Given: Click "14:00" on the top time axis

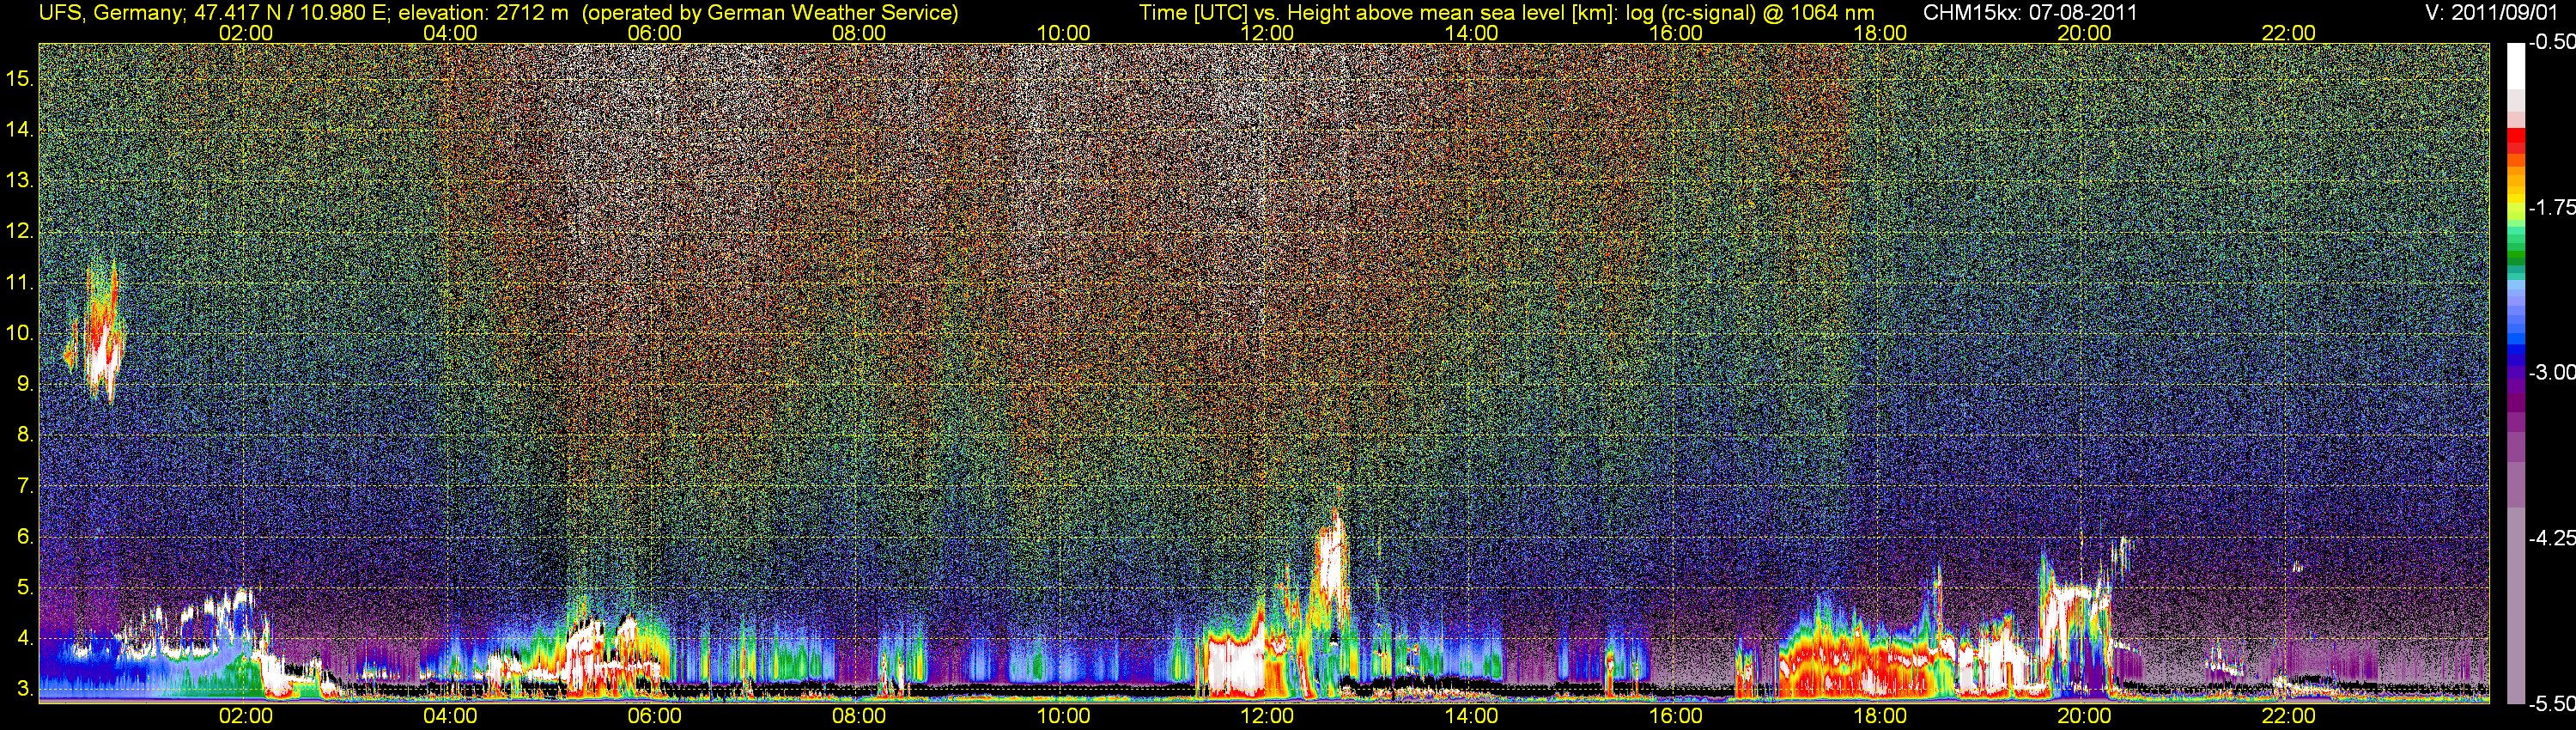Looking at the screenshot, I should [x=1472, y=33].
